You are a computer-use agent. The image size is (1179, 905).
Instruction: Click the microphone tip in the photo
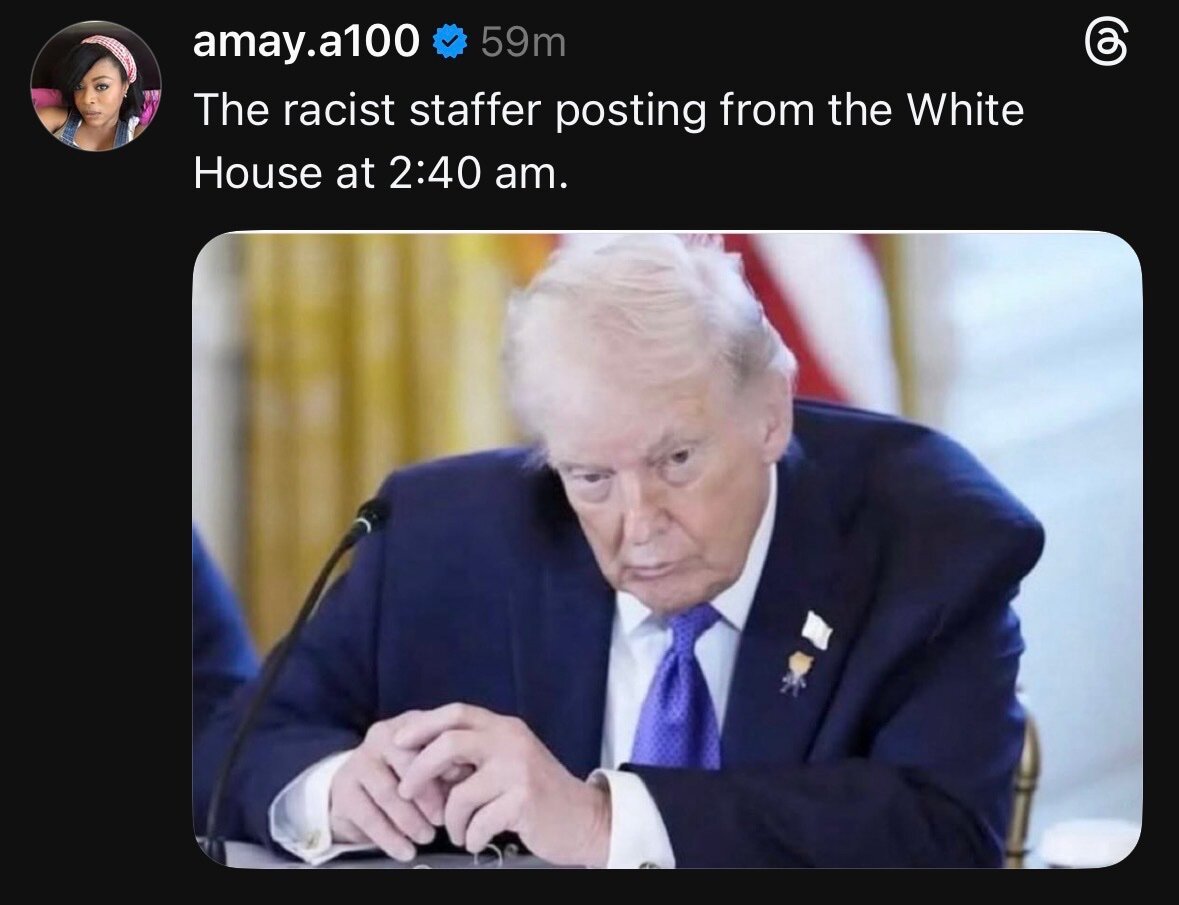pos(366,519)
